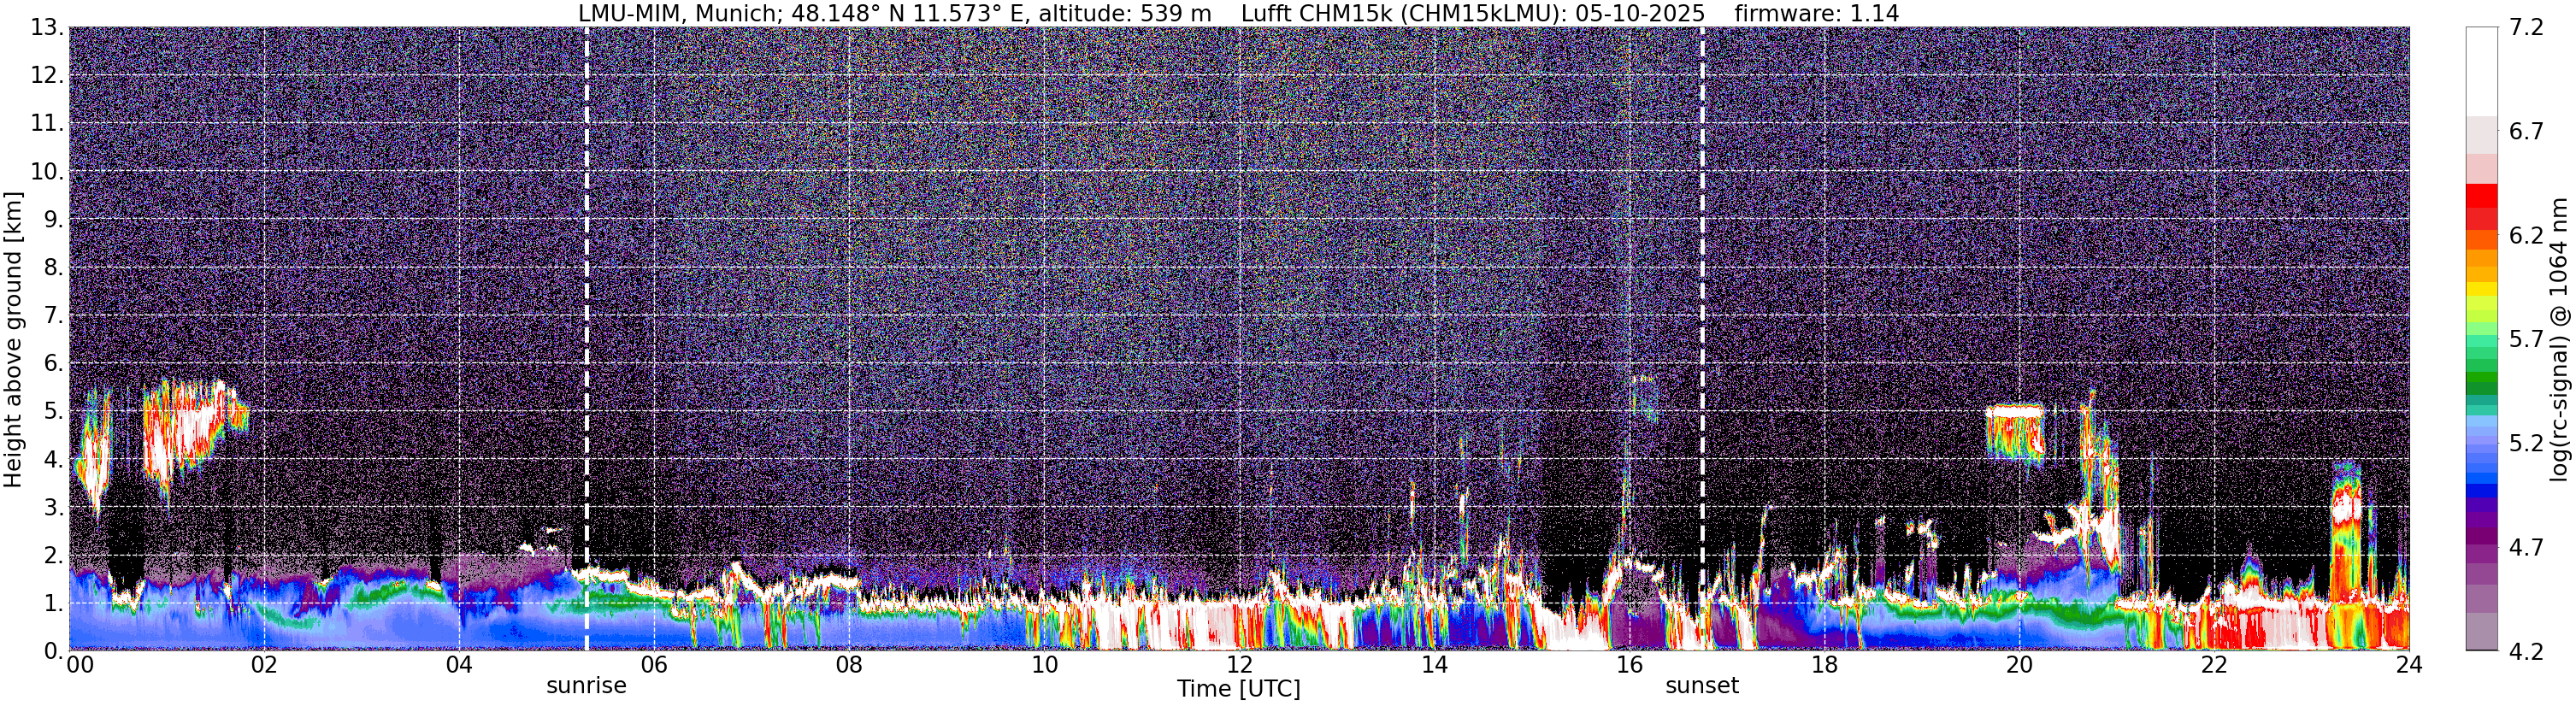Click the "16" time axis tick label
The height and width of the screenshot is (706, 2576).
[1629, 665]
